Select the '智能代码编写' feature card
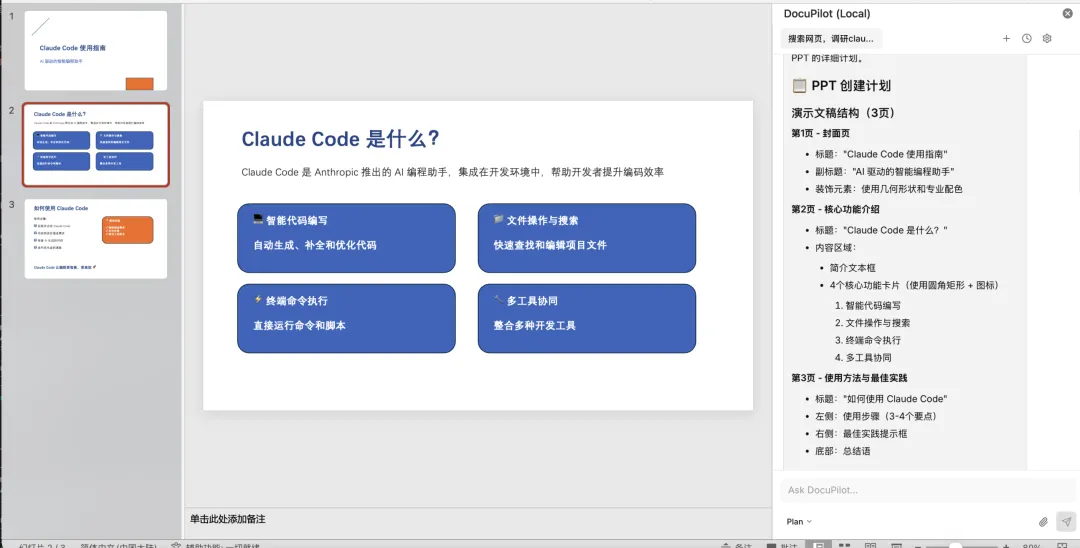The width and height of the screenshot is (1080, 548). coord(346,238)
